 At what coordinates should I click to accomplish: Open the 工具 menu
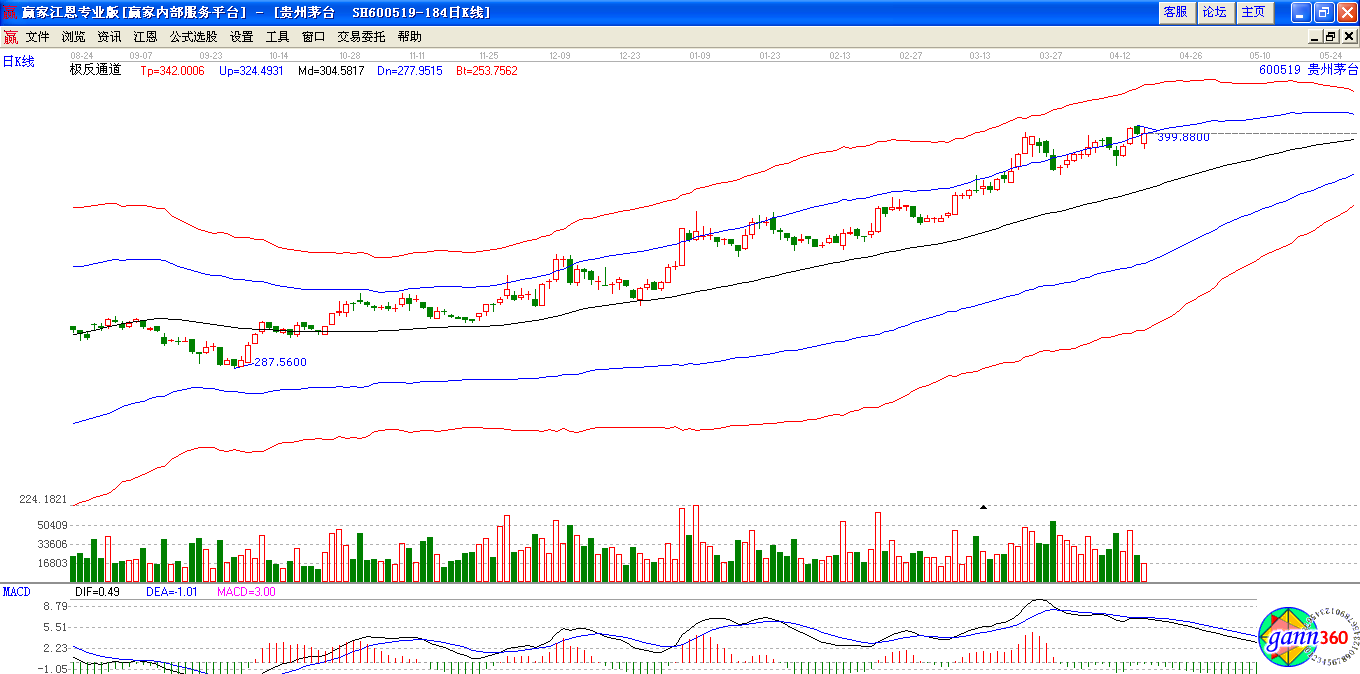coord(277,37)
